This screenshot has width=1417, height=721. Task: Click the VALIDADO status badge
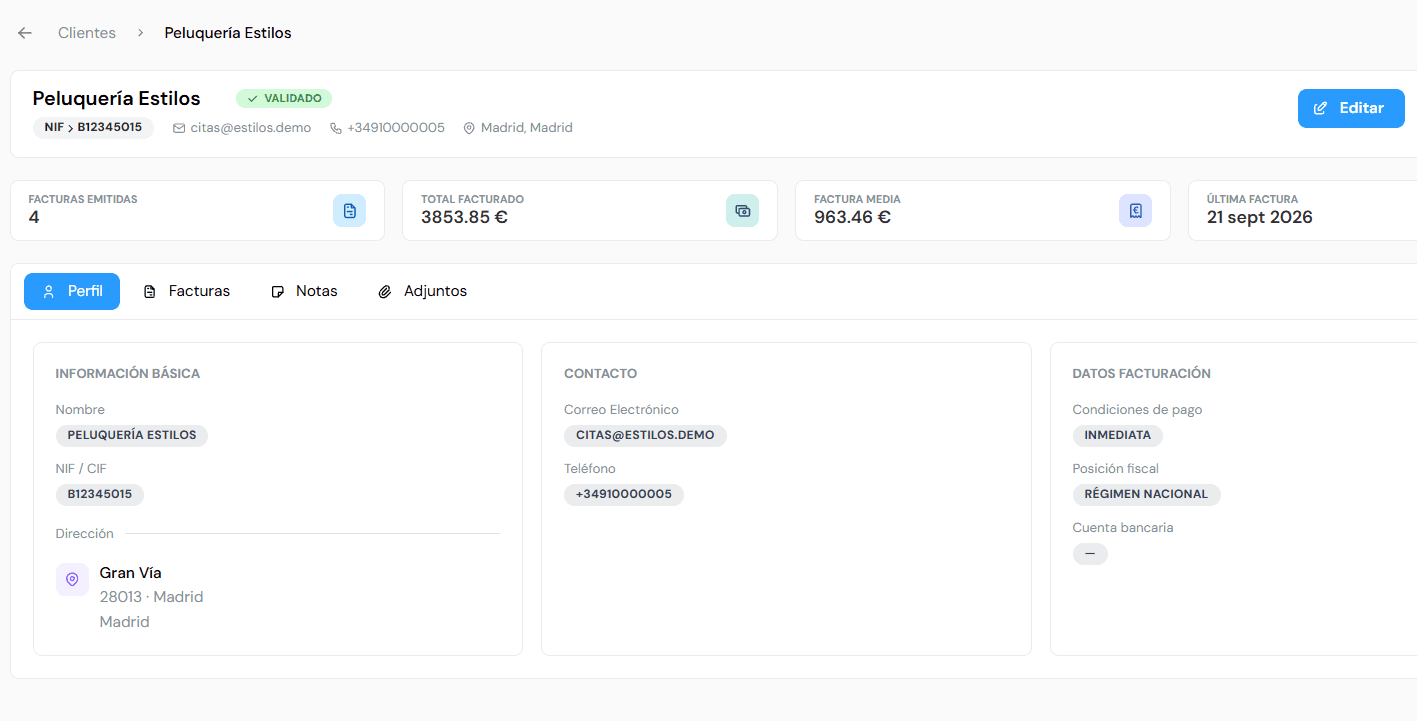pyautogui.click(x=284, y=98)
